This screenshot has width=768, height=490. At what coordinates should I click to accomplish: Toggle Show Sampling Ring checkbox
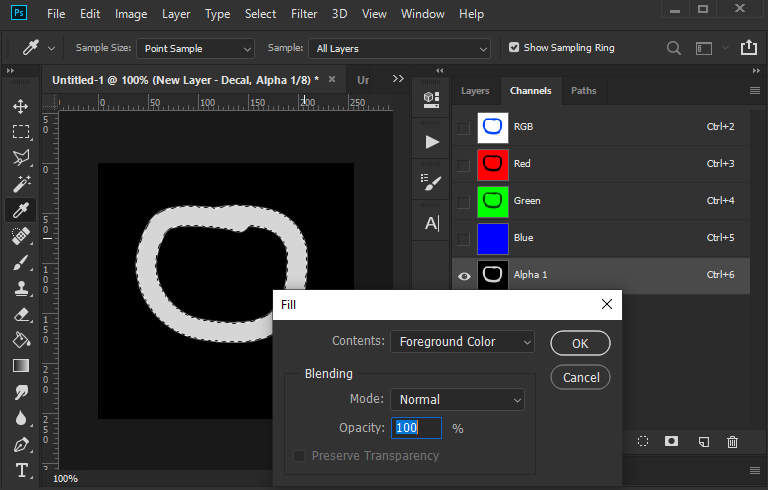click(514, 48)
